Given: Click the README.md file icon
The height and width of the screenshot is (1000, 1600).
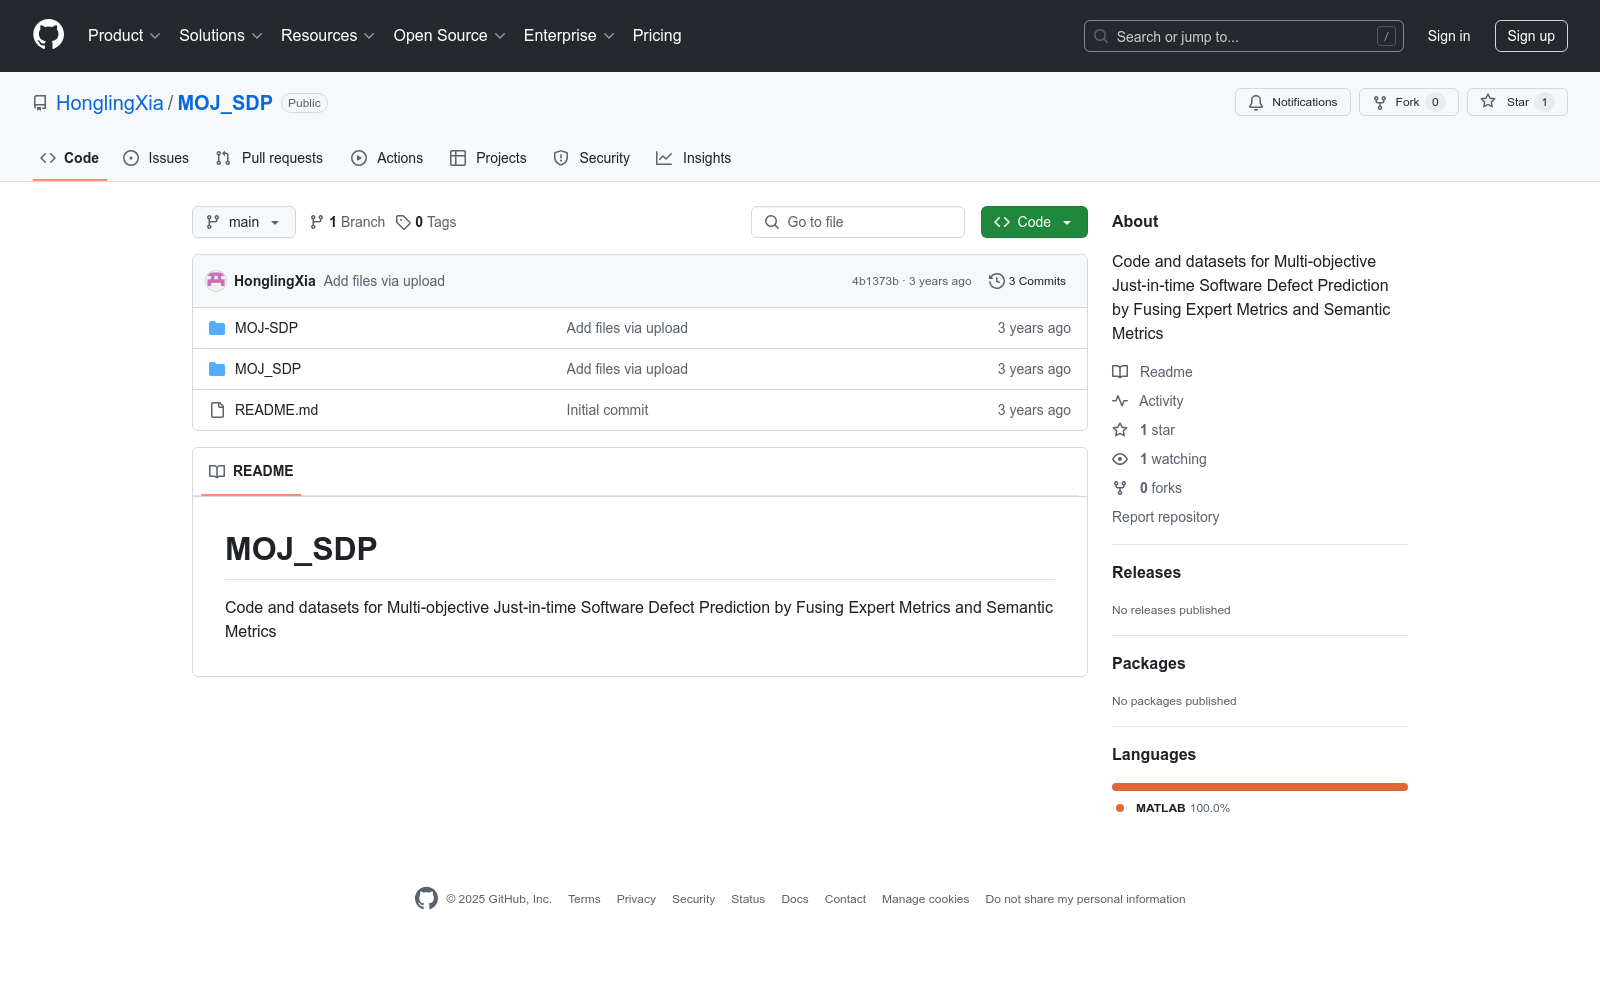Looking at the screenshot, I should 217,410.
